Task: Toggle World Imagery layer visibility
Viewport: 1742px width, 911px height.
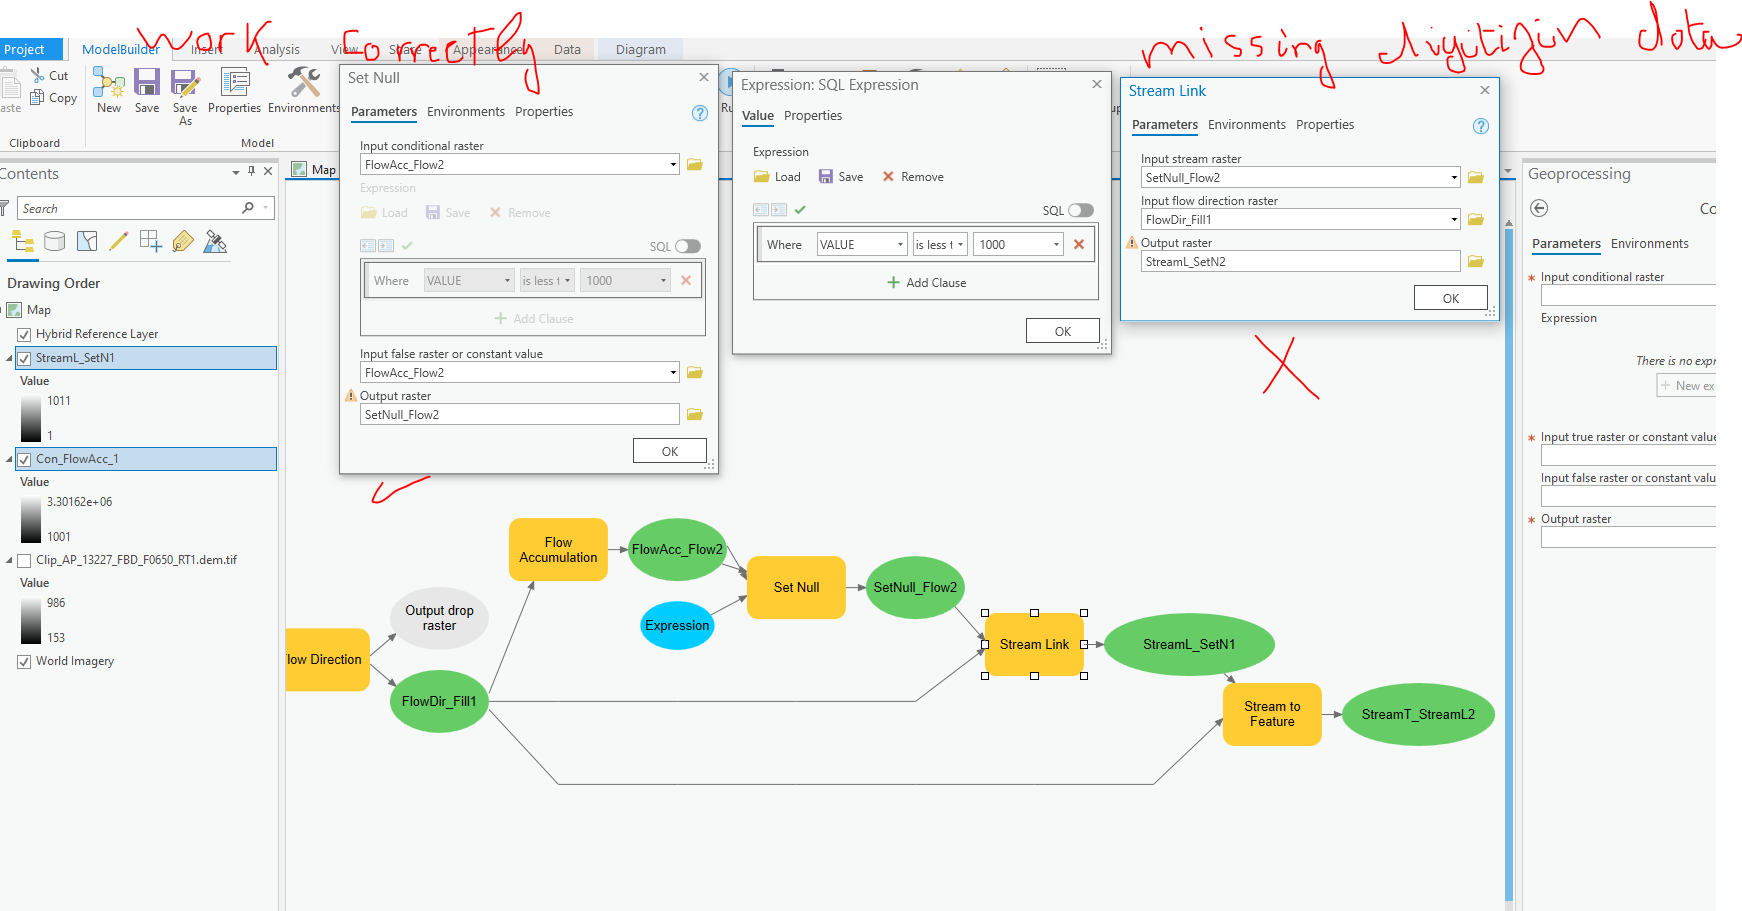Action: coord(23,661)
